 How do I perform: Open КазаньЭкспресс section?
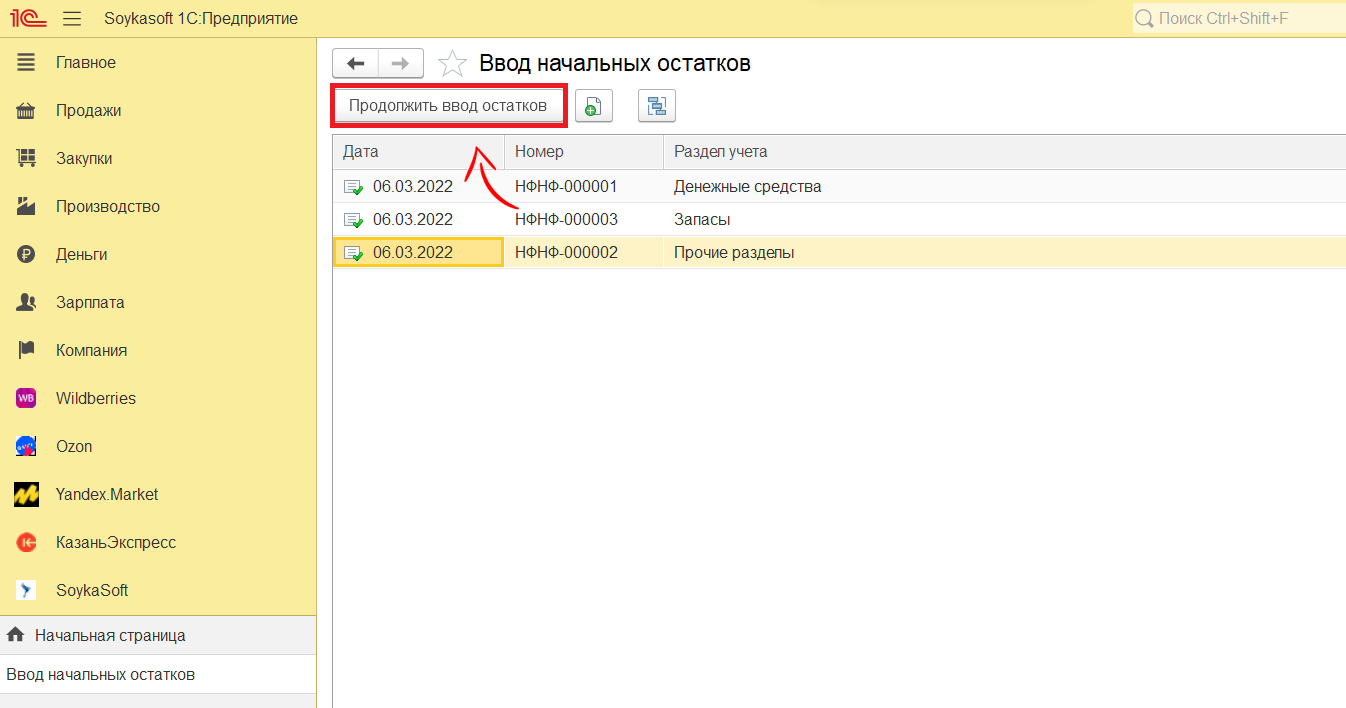point(158,542)
